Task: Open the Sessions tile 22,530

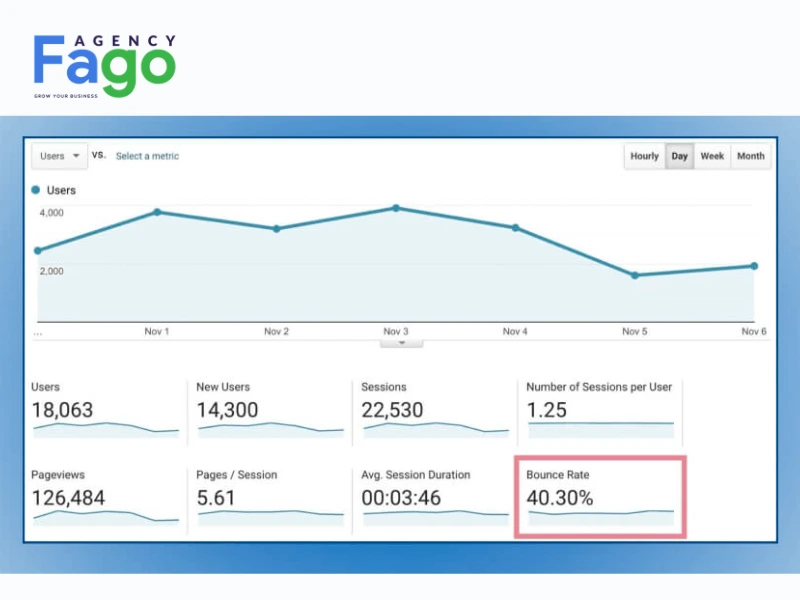Action: click(435, 410)
